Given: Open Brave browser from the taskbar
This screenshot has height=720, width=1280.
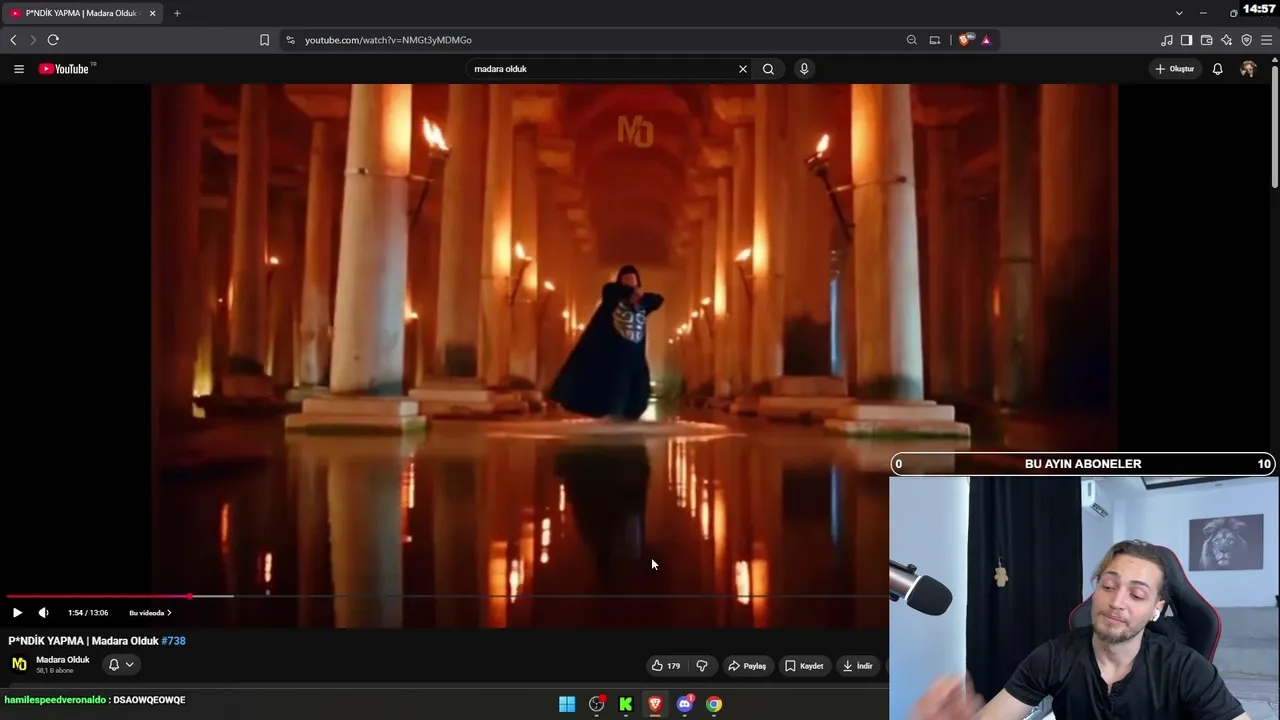Looking at the screenshot, I should [655, 704].
